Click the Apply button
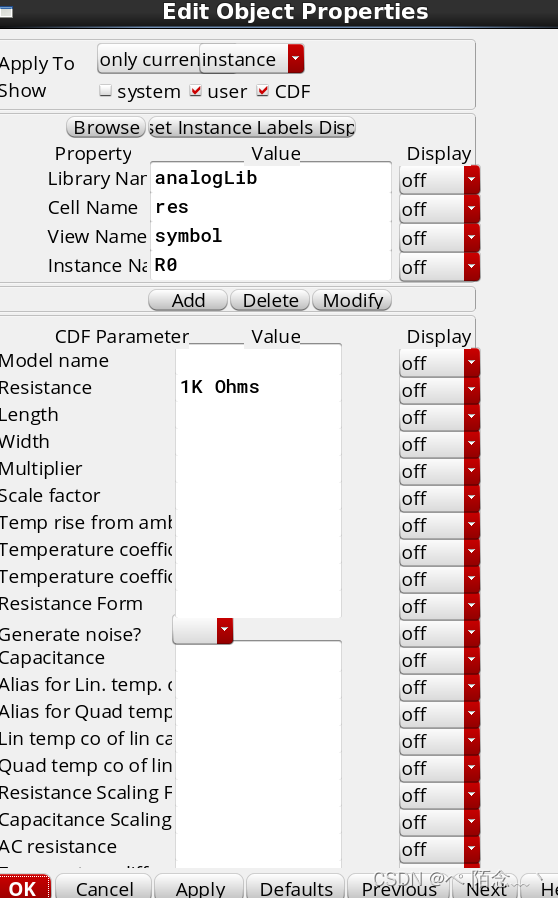This screenshot has width=558, height=898. tap(200, 888)
